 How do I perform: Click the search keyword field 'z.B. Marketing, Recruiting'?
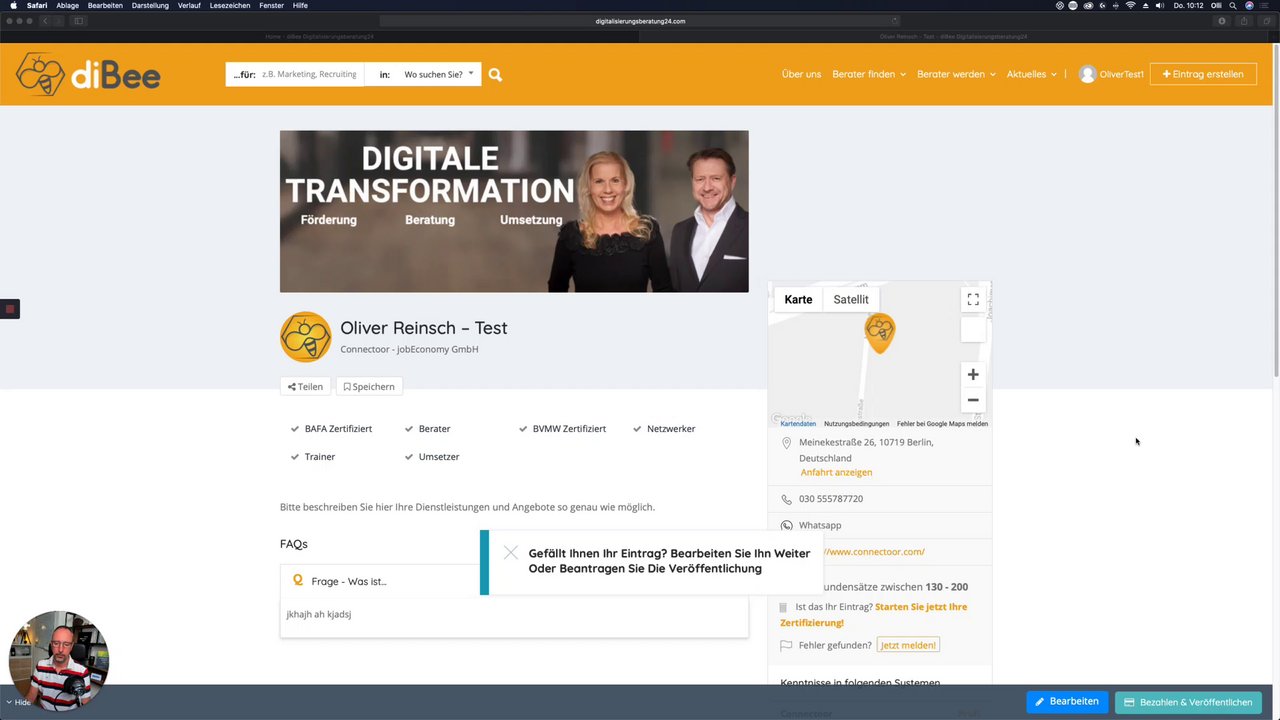click(x=309, y=74)
